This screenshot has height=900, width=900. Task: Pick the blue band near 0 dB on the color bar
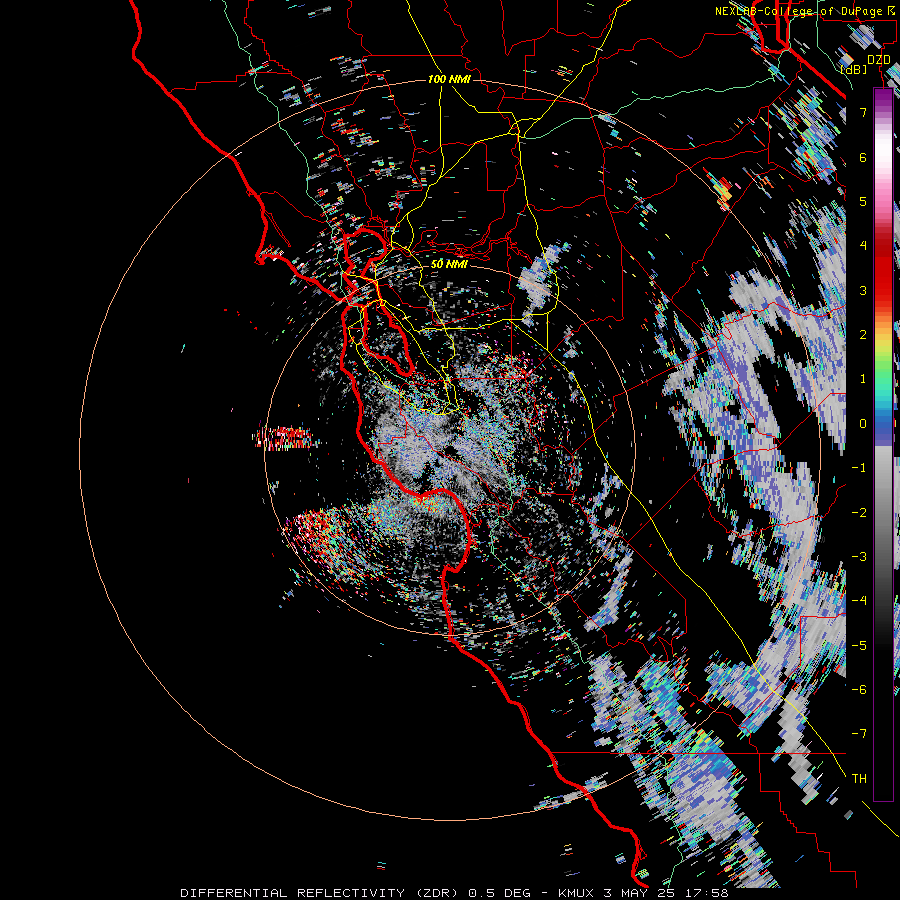click(x=883, y=425)
